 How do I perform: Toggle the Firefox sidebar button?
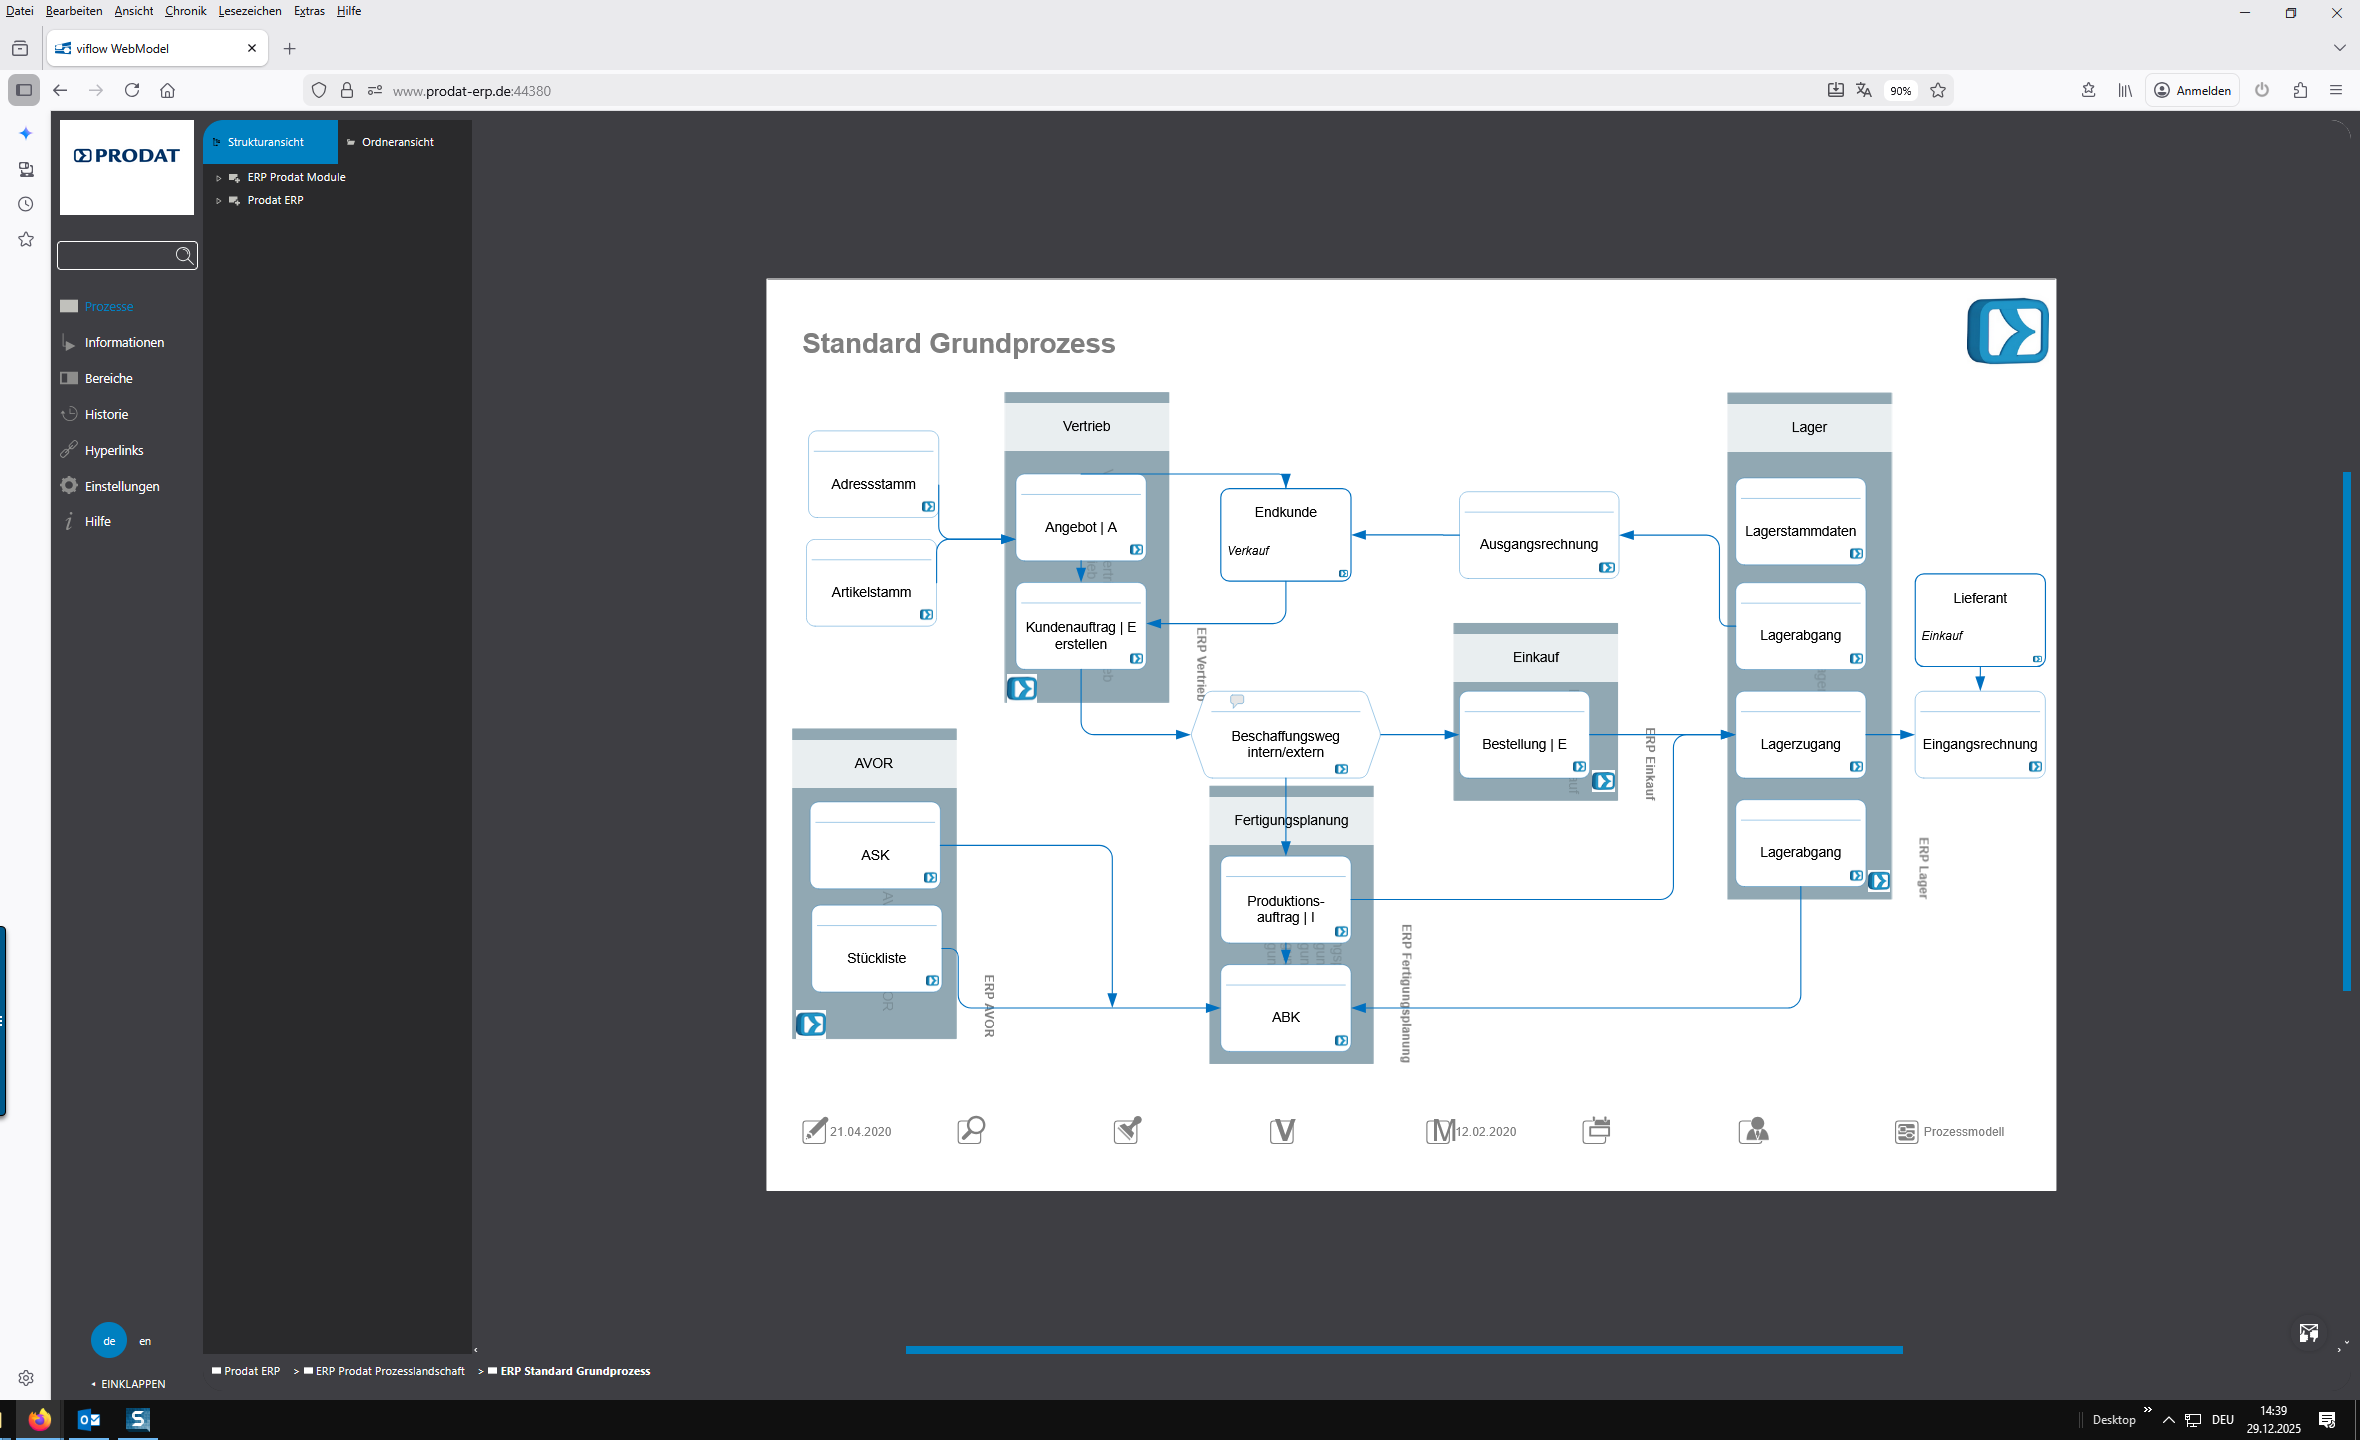point(24,90)
